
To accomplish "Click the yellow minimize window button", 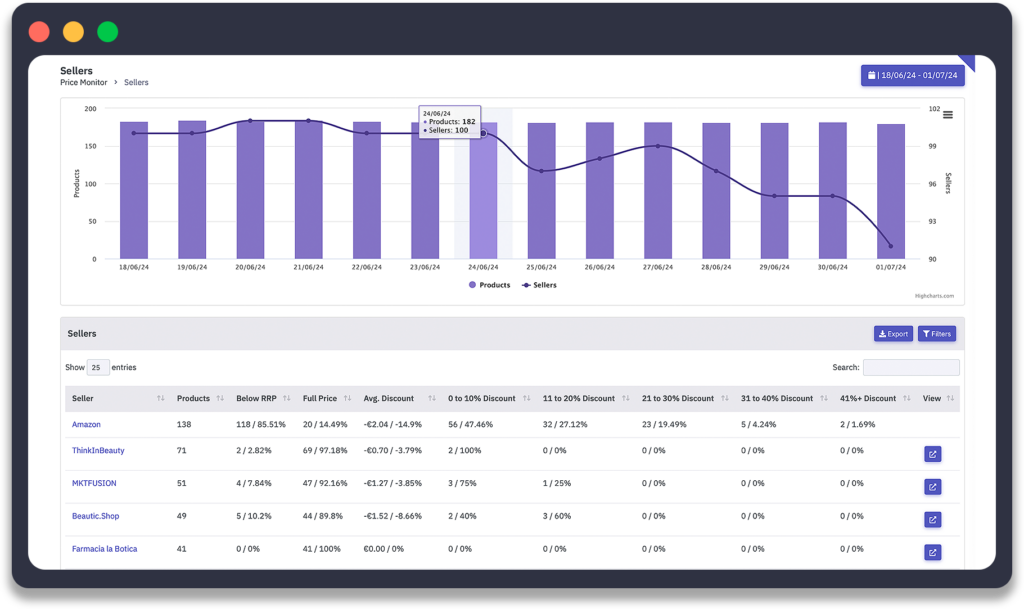I will pyautogui.click(x=73, y=31).
